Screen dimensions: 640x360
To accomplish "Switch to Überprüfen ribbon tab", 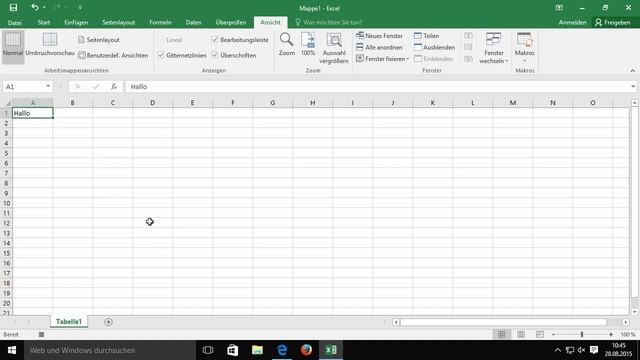I will pyautogui.click(x=231, y=22).
